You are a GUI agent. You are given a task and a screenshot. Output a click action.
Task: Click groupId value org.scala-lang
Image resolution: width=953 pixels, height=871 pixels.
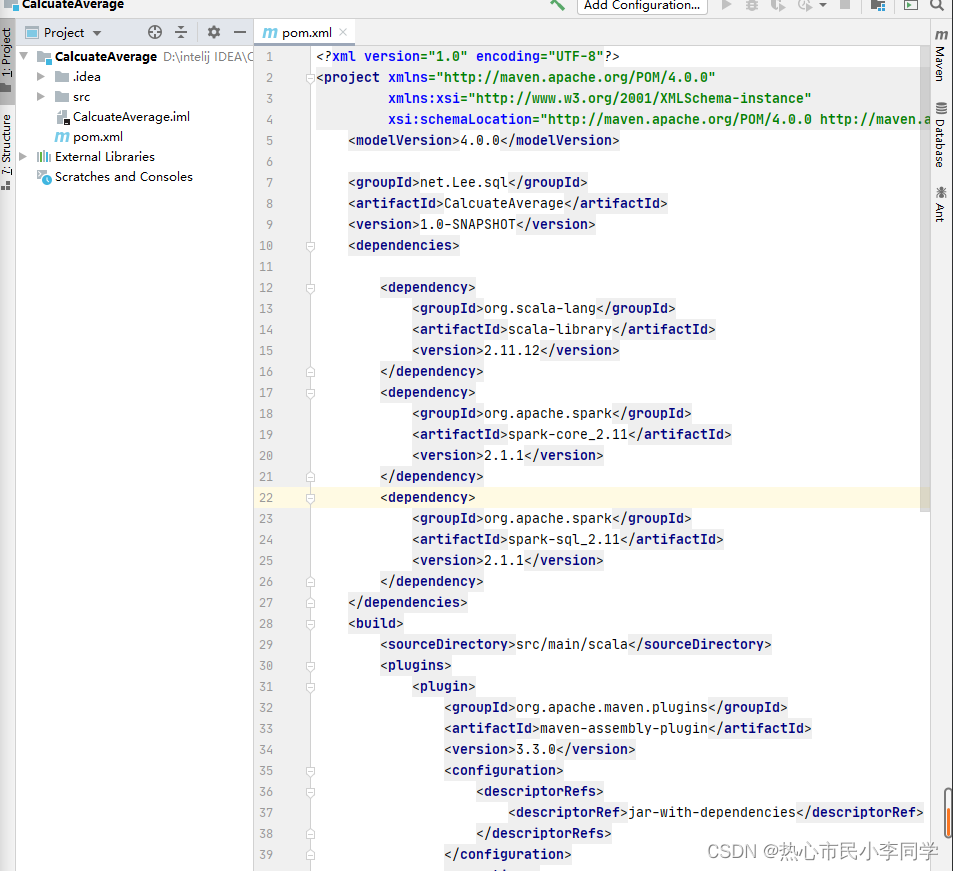click(540, 309)
